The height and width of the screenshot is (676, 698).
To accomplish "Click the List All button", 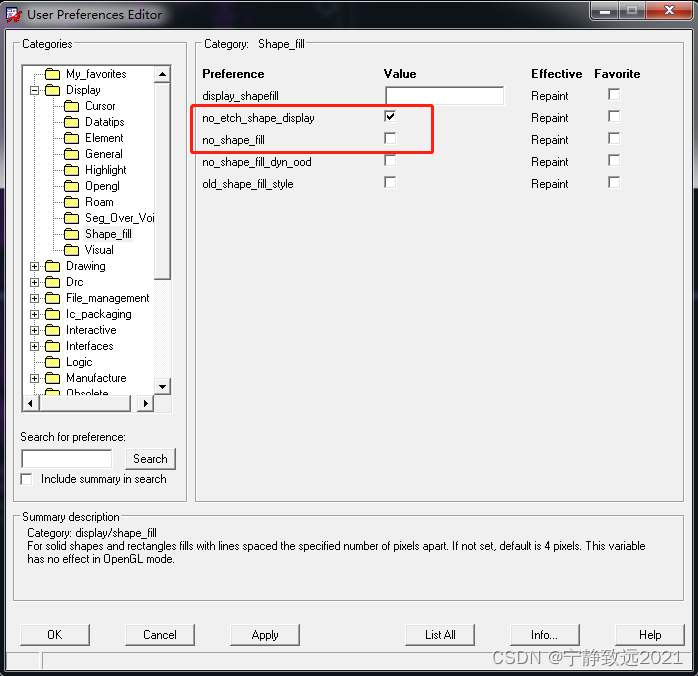I will pyautogui.click(x=440, y=635).
